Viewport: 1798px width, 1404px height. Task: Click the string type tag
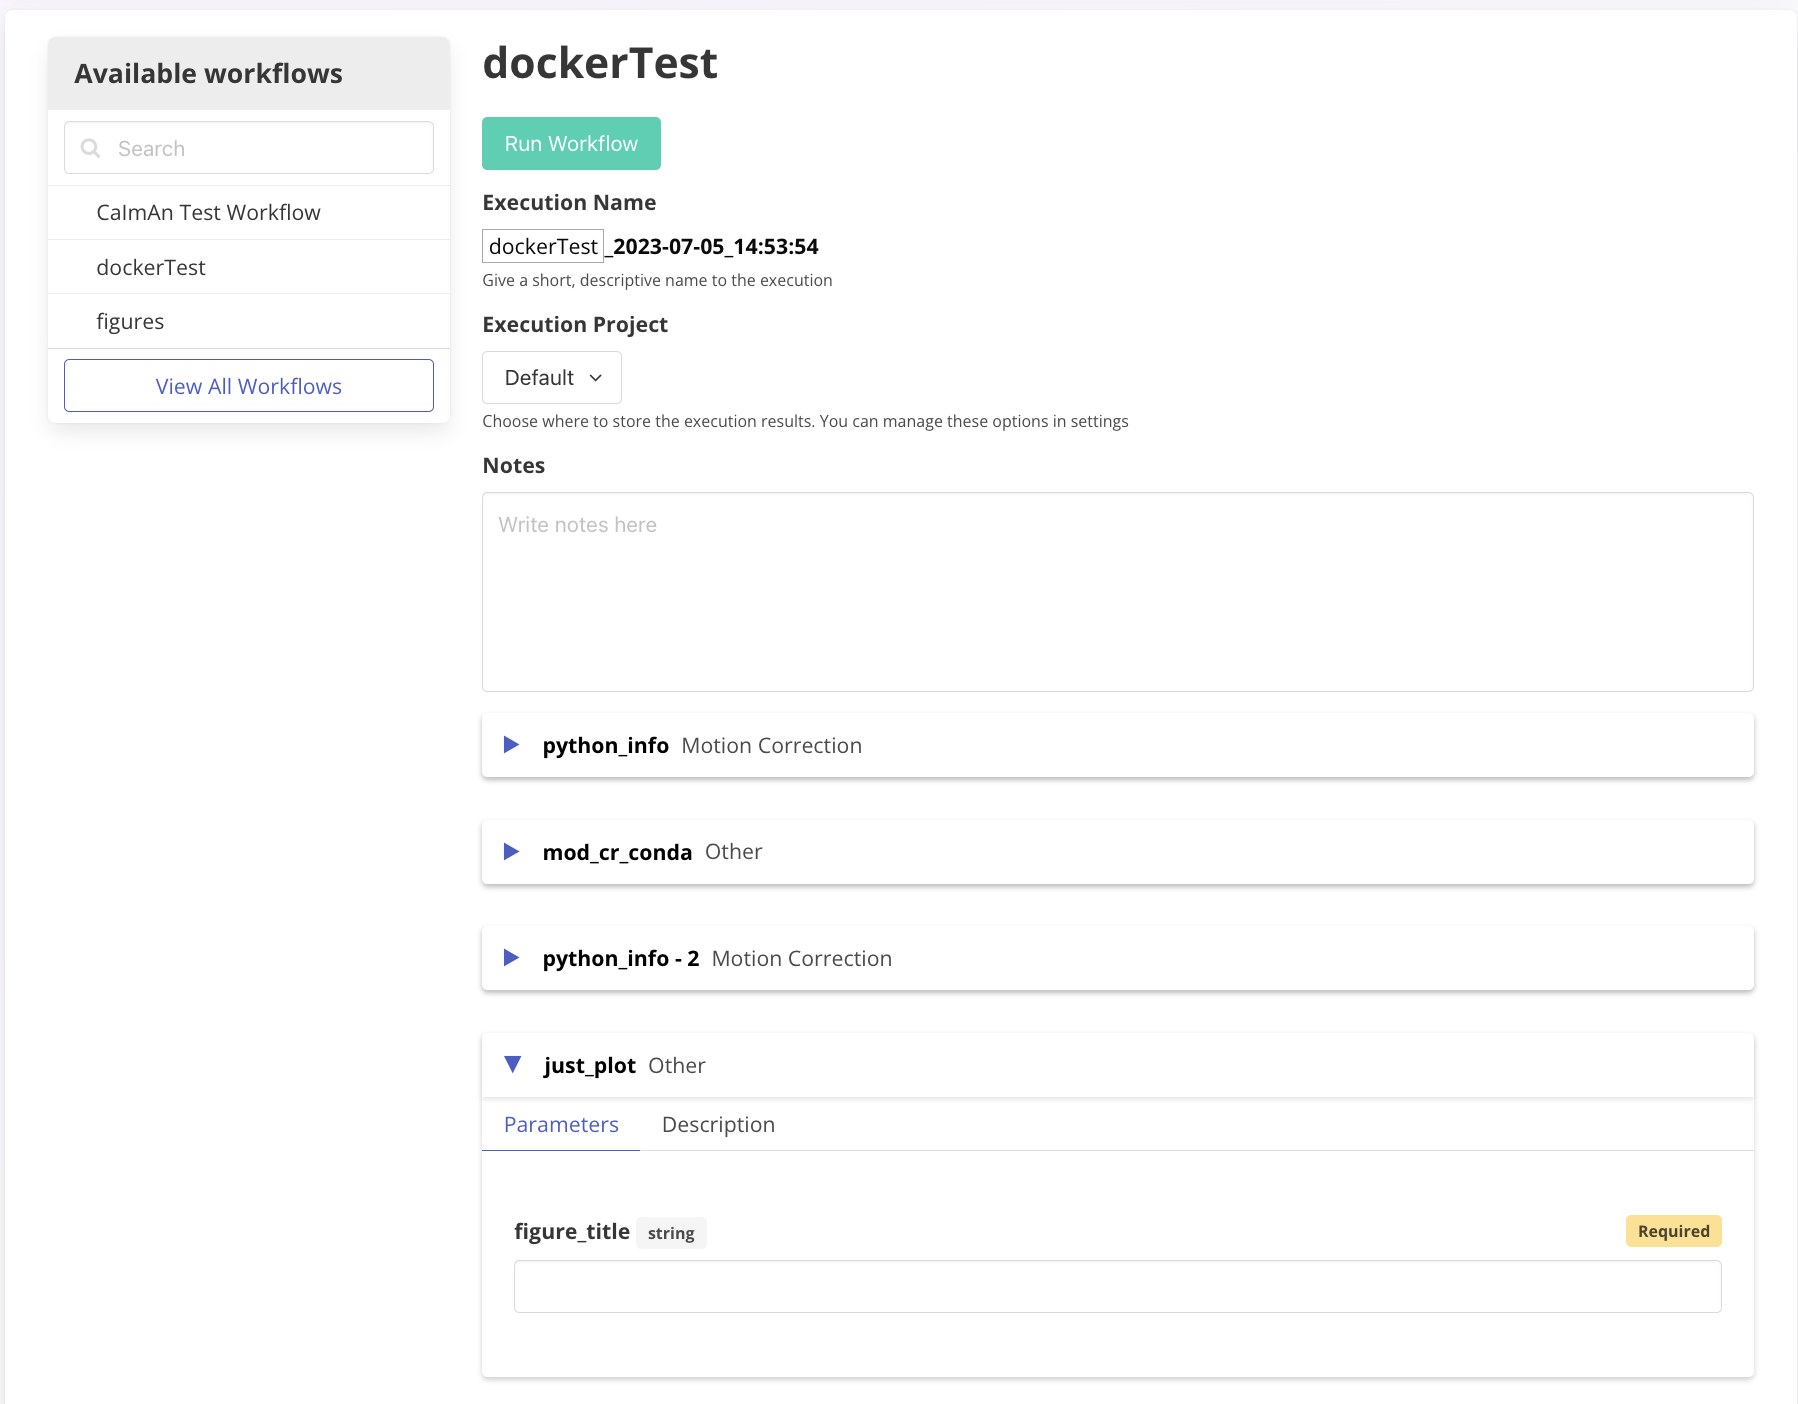point(671,1233)
